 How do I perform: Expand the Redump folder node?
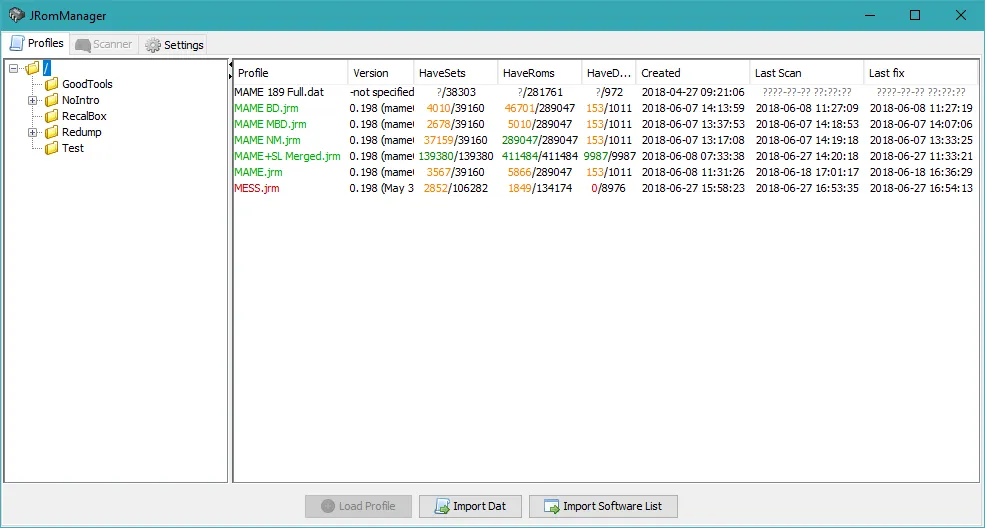[x=33, y=132]
